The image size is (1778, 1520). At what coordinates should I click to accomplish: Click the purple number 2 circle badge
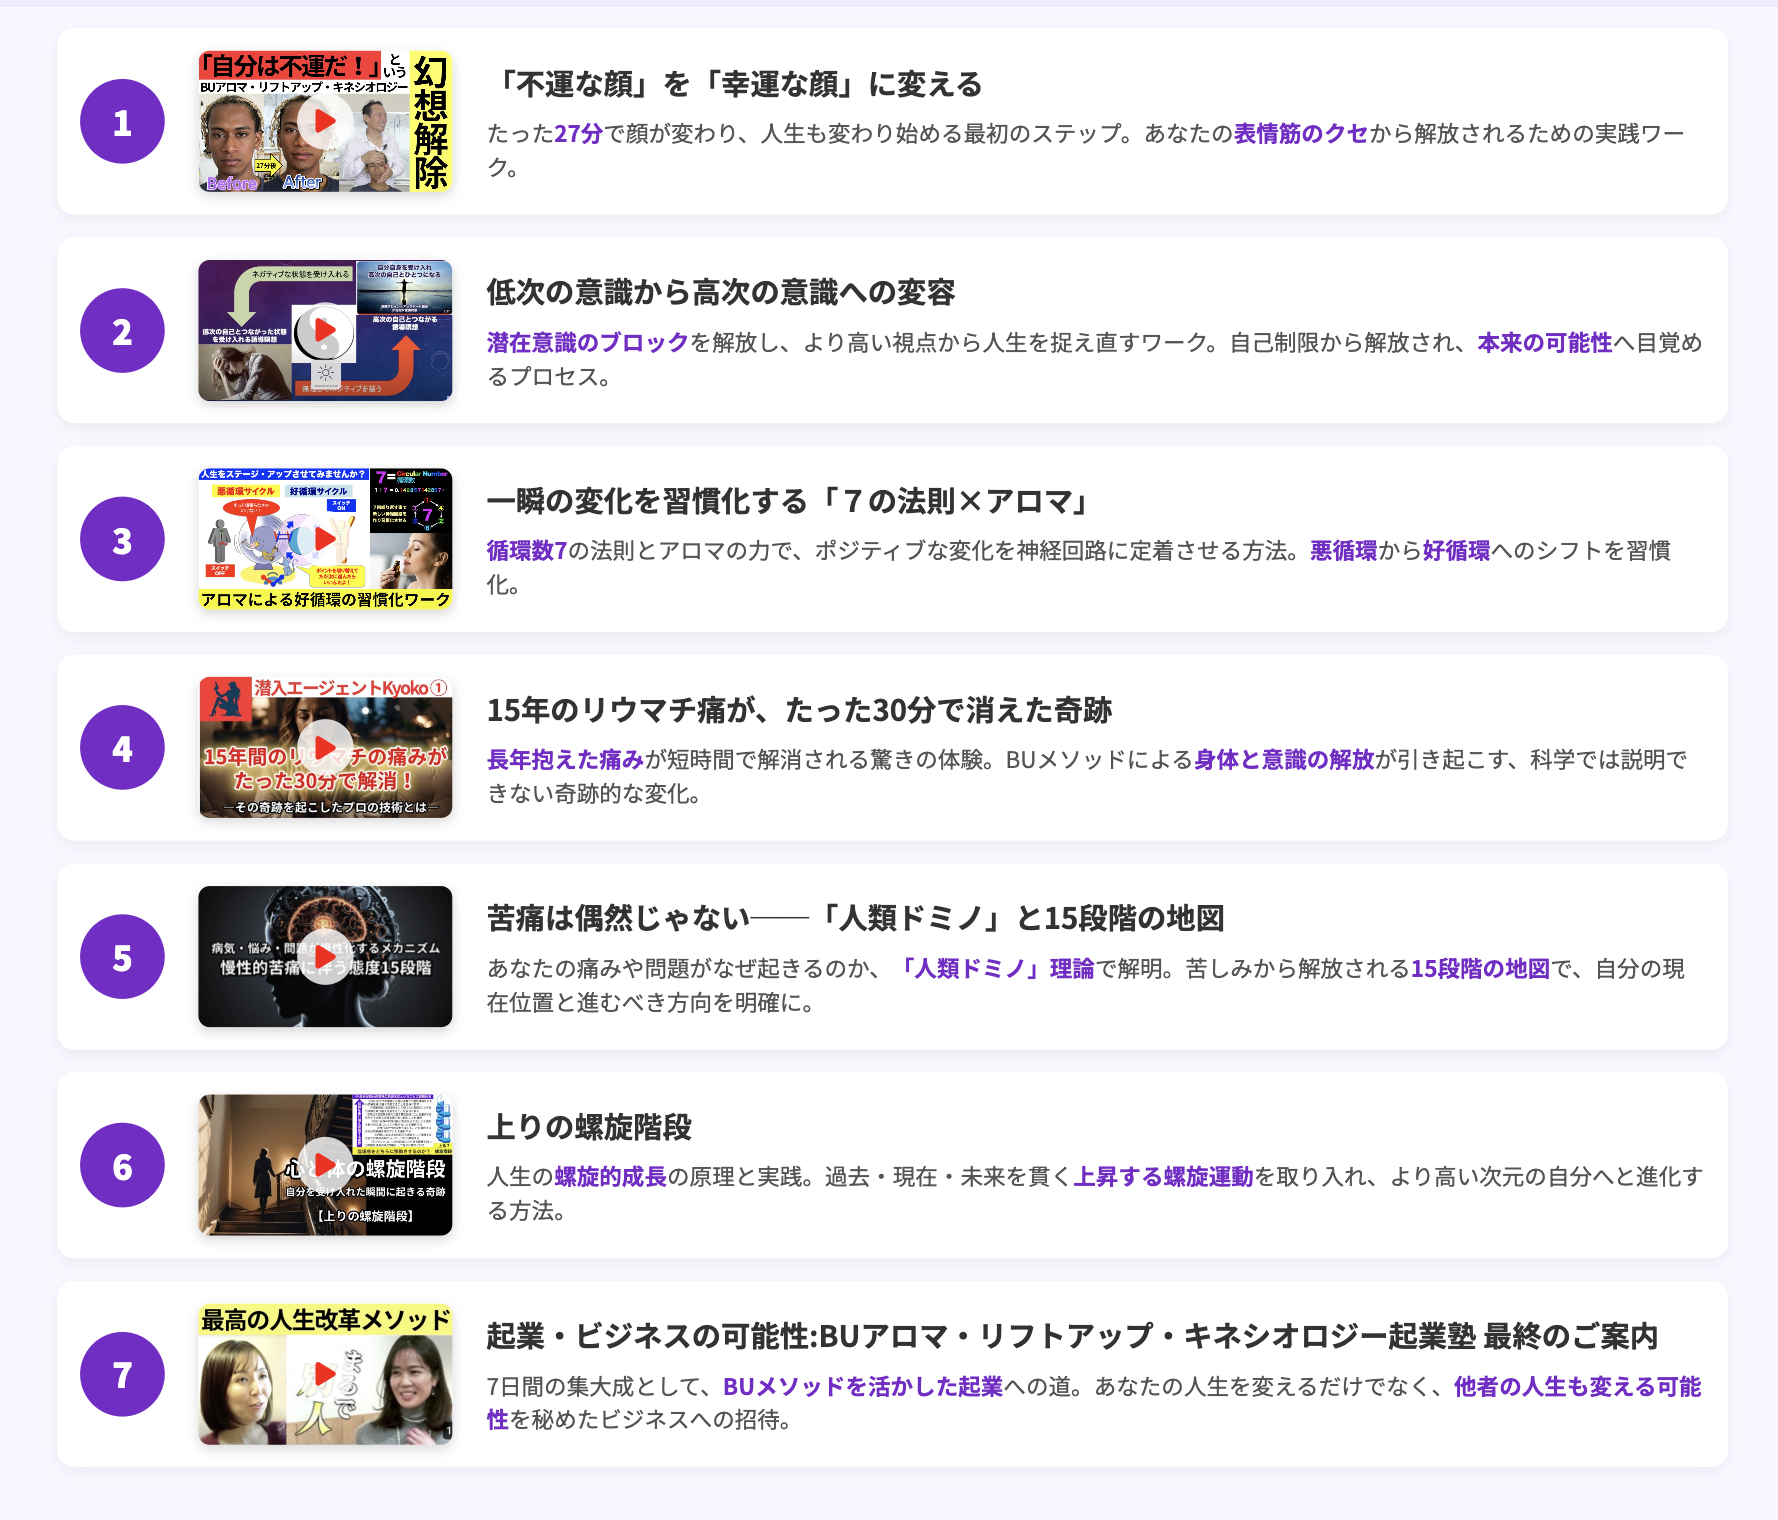[122, 331]
